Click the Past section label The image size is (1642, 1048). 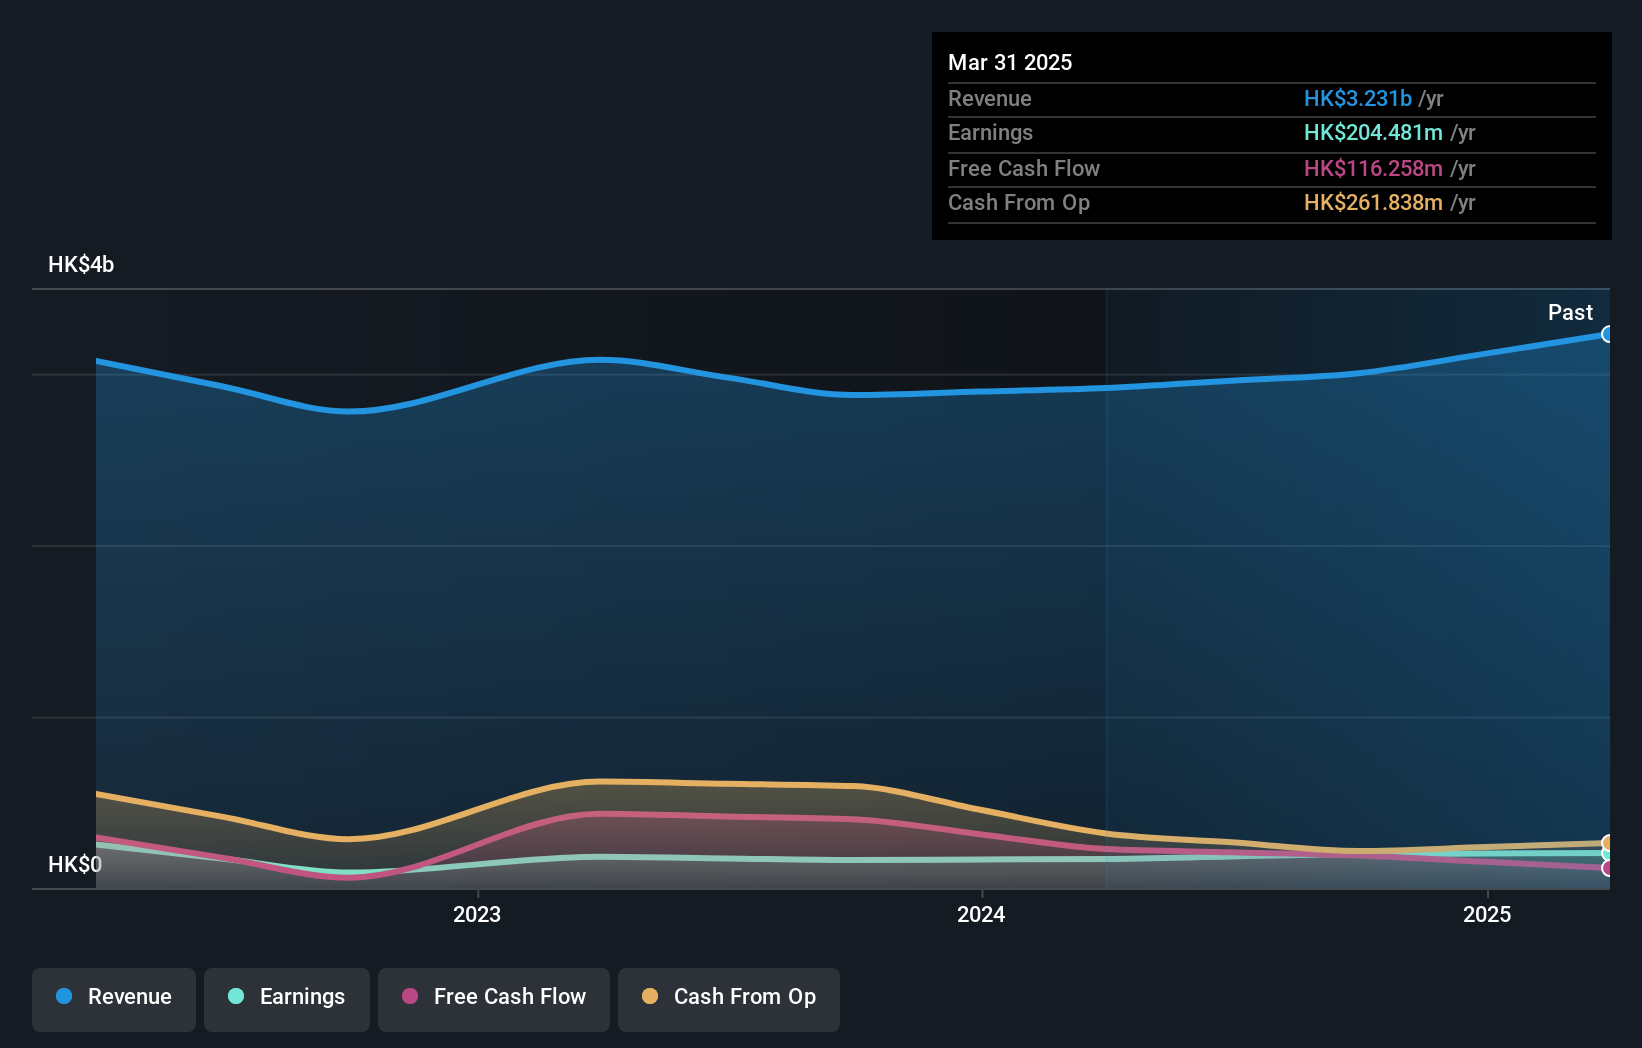[x=1570, y=312]
